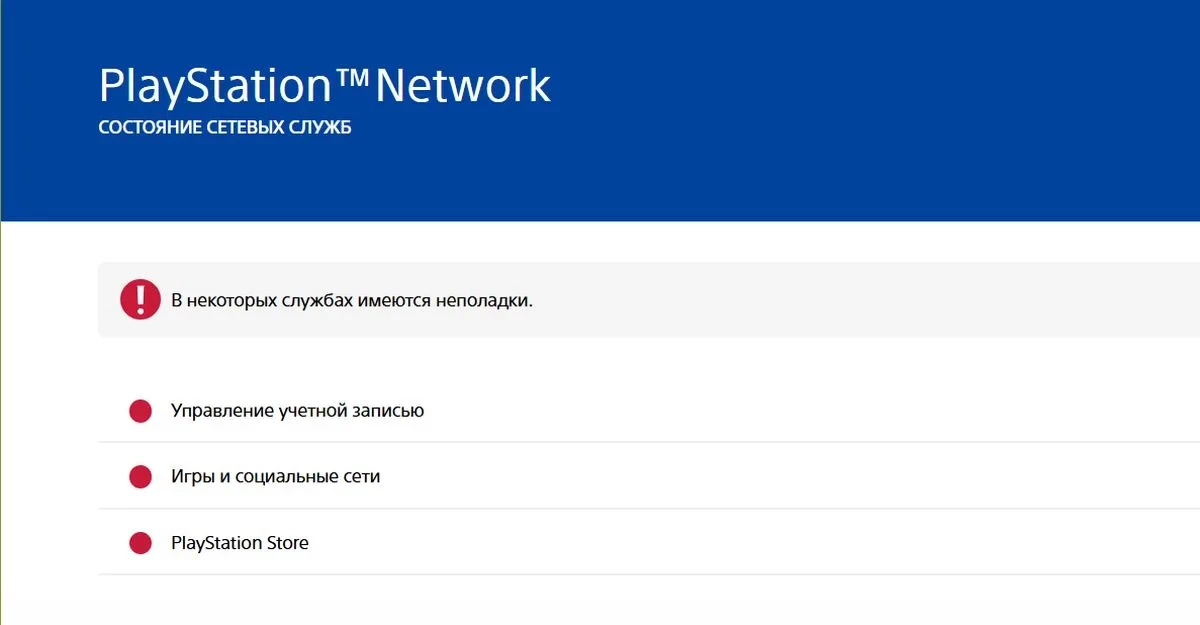Screen dimensions: 1200x625
Task: Click the message В некоторых службах имеются неполадки
Action: coord(352,300)
